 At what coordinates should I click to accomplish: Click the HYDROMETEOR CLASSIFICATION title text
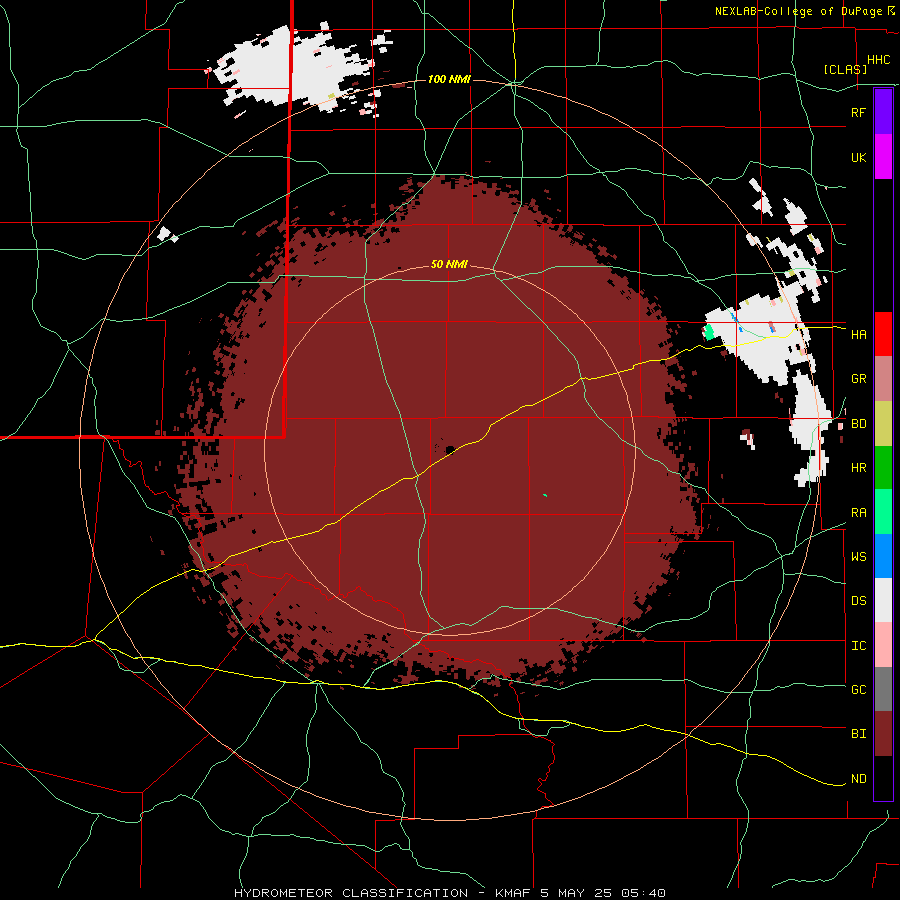[x=351, y=893]
